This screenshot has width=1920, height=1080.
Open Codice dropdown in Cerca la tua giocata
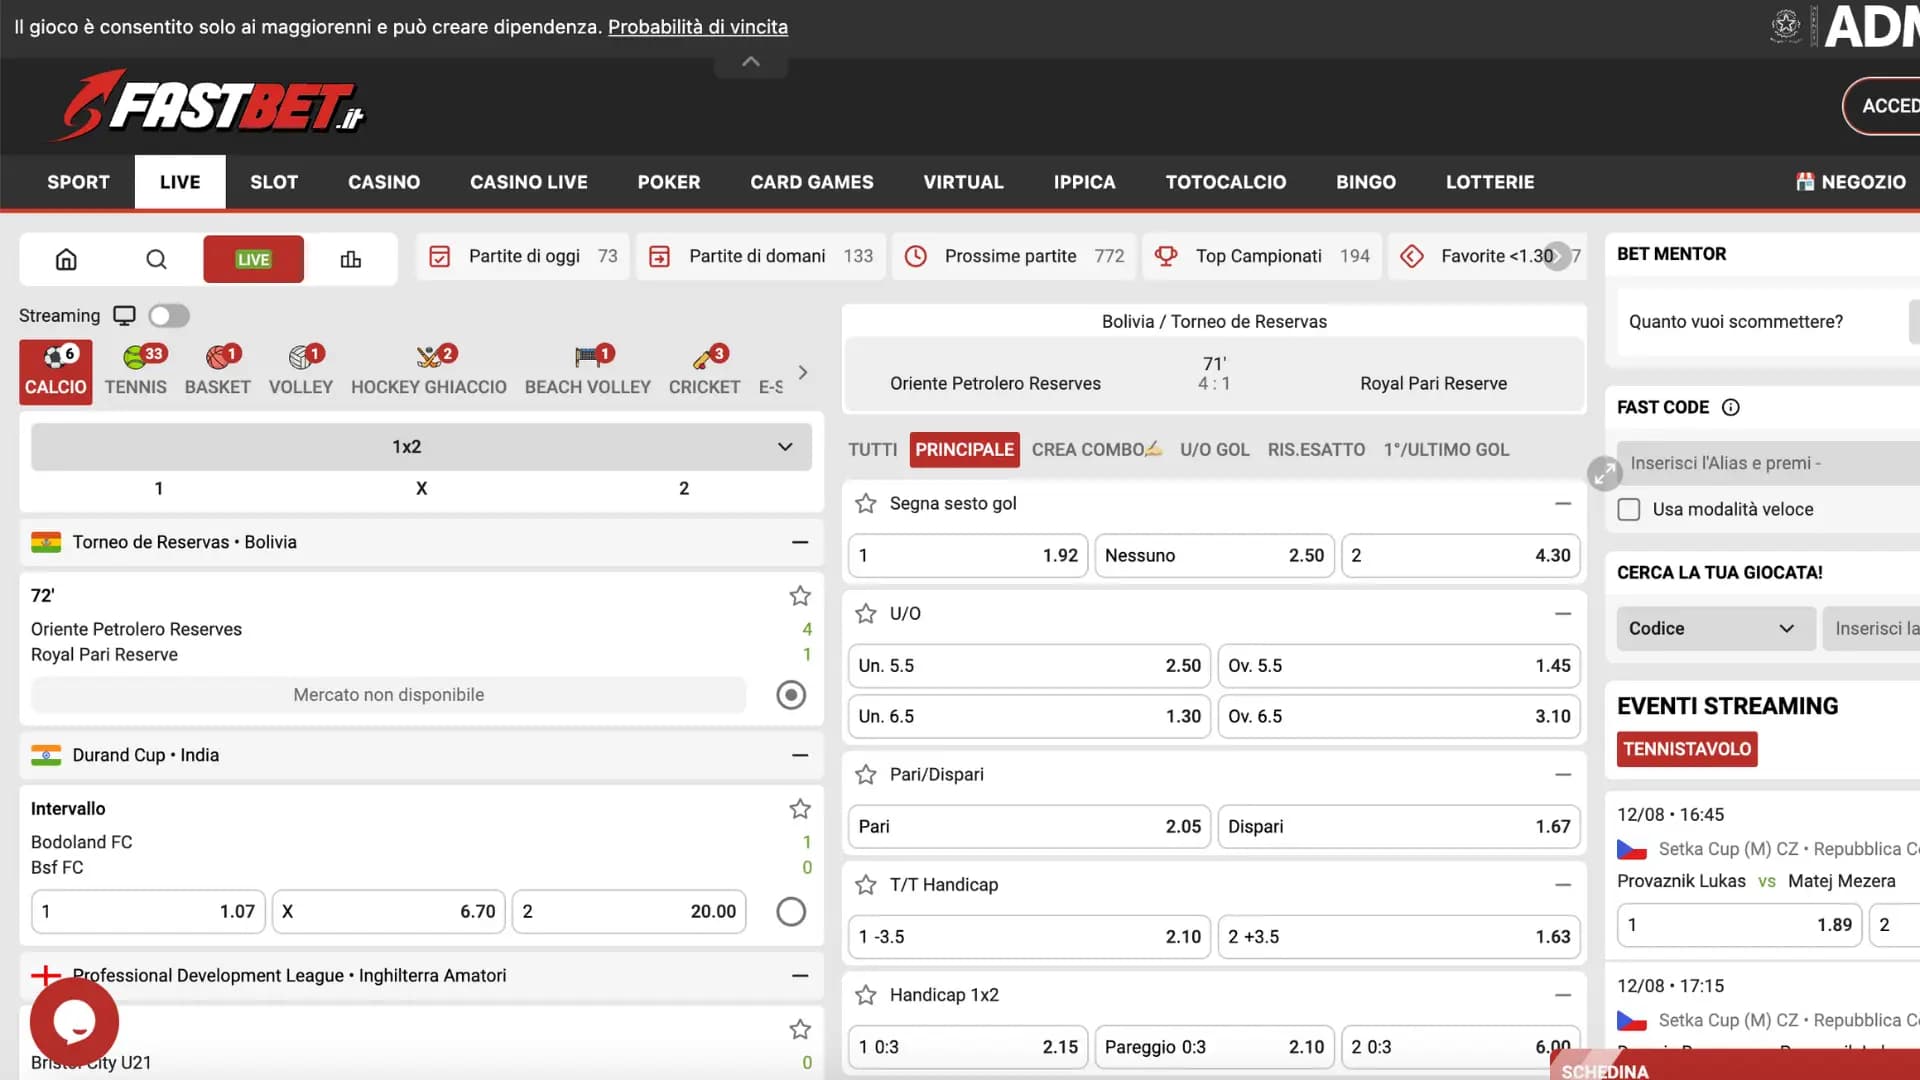1708,628
